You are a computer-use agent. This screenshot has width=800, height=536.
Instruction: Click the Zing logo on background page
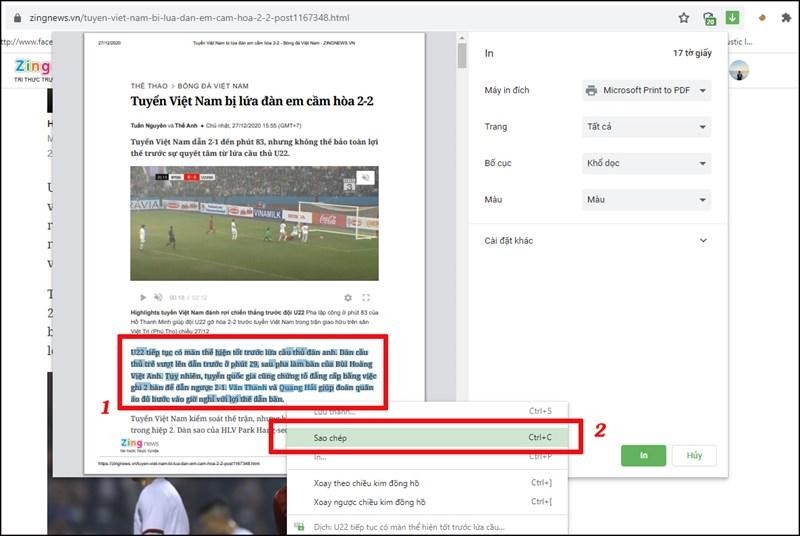tap(33, 66)
